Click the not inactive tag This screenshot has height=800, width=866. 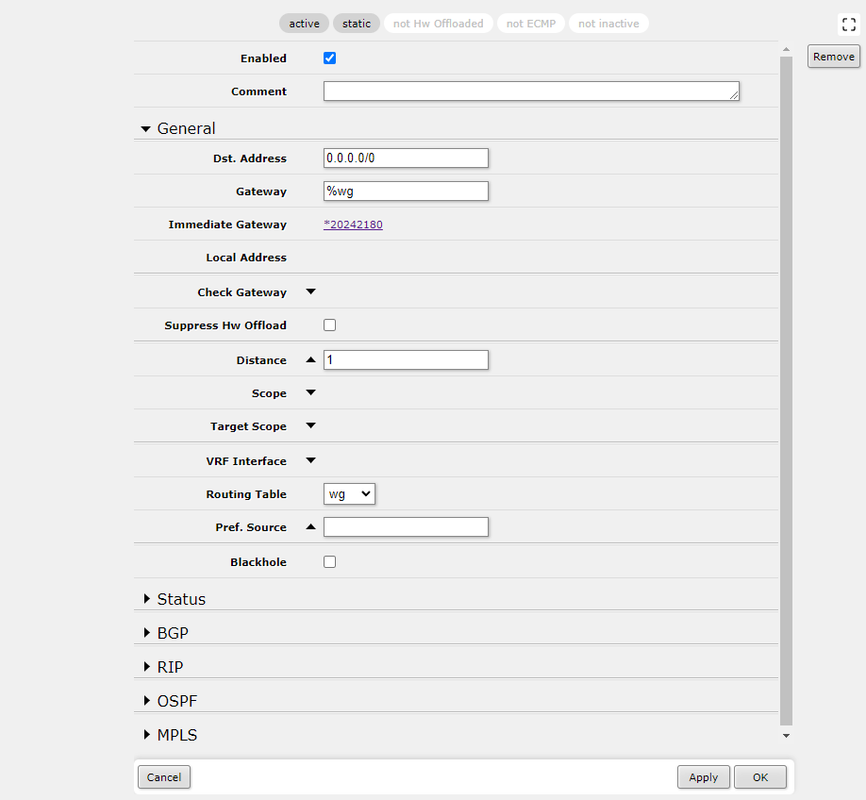click(609, 23)
